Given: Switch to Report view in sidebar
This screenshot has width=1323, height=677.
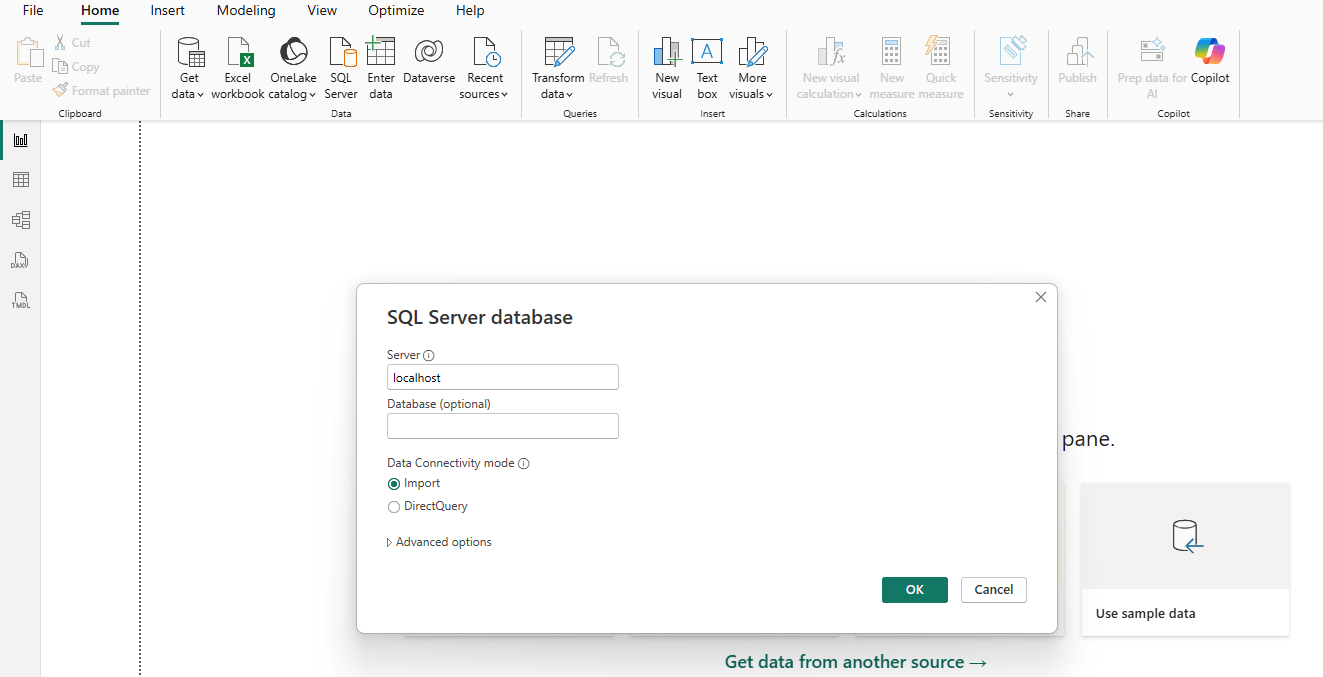Looking at the screenshot, I should pos(20,140).
